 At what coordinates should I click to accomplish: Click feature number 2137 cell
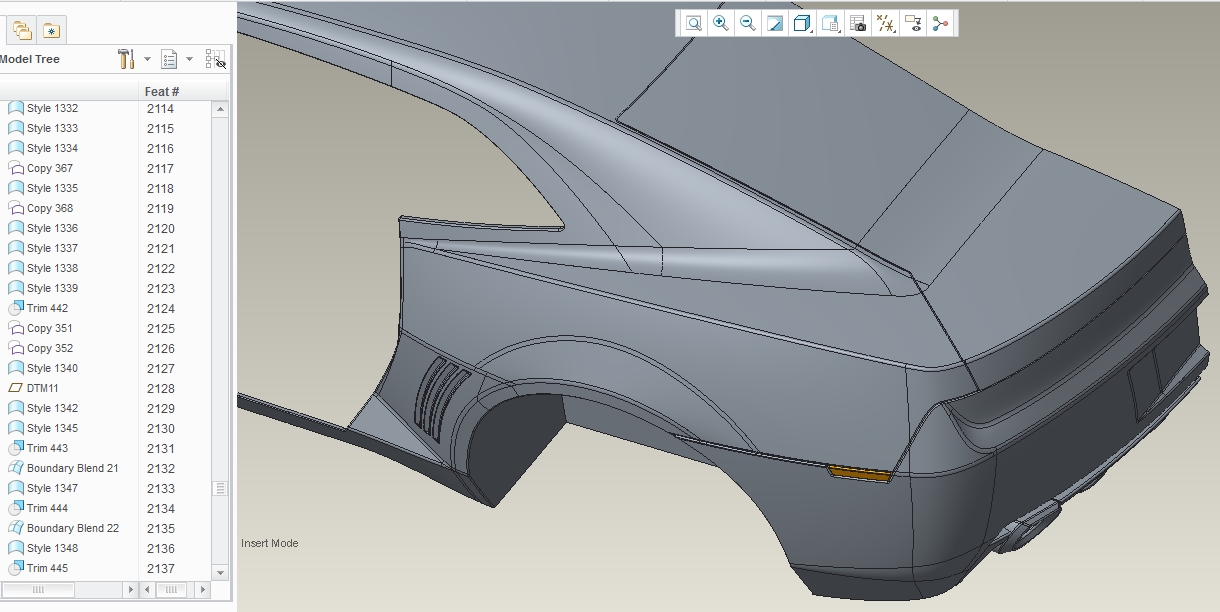pyautogui.click(x=160, y=568)
